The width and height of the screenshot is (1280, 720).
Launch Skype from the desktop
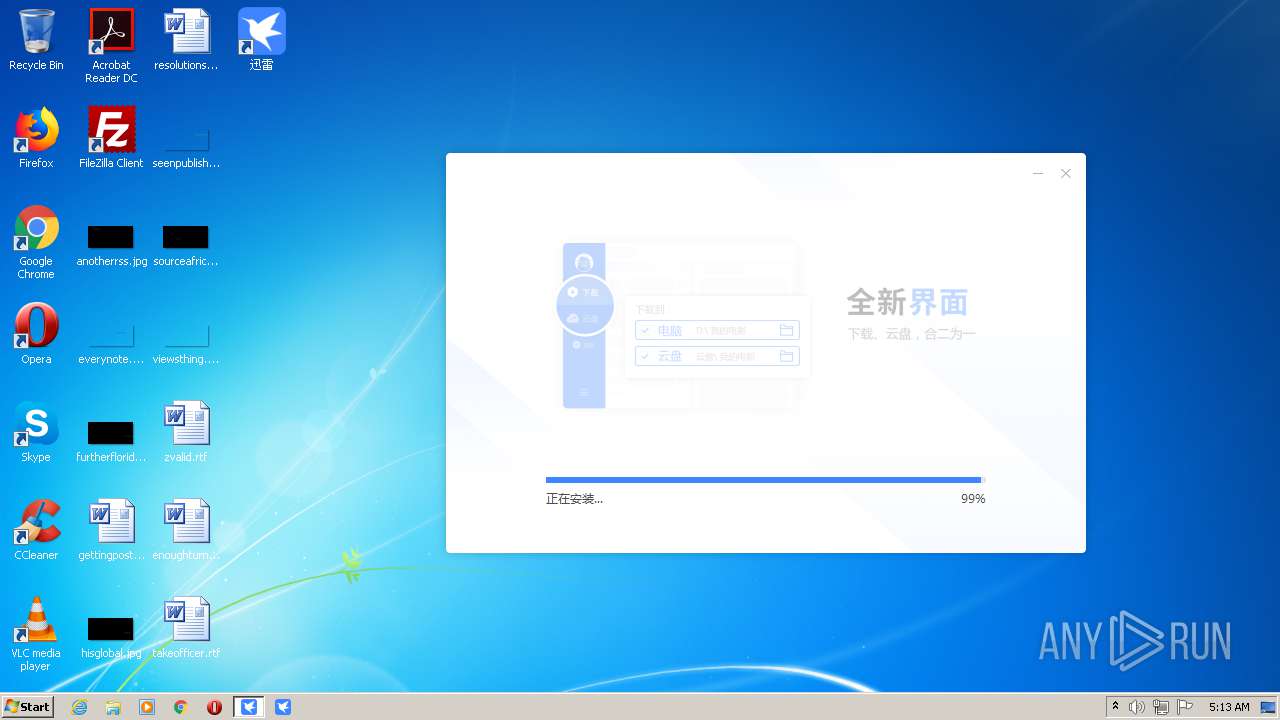[x=36, y=432]
